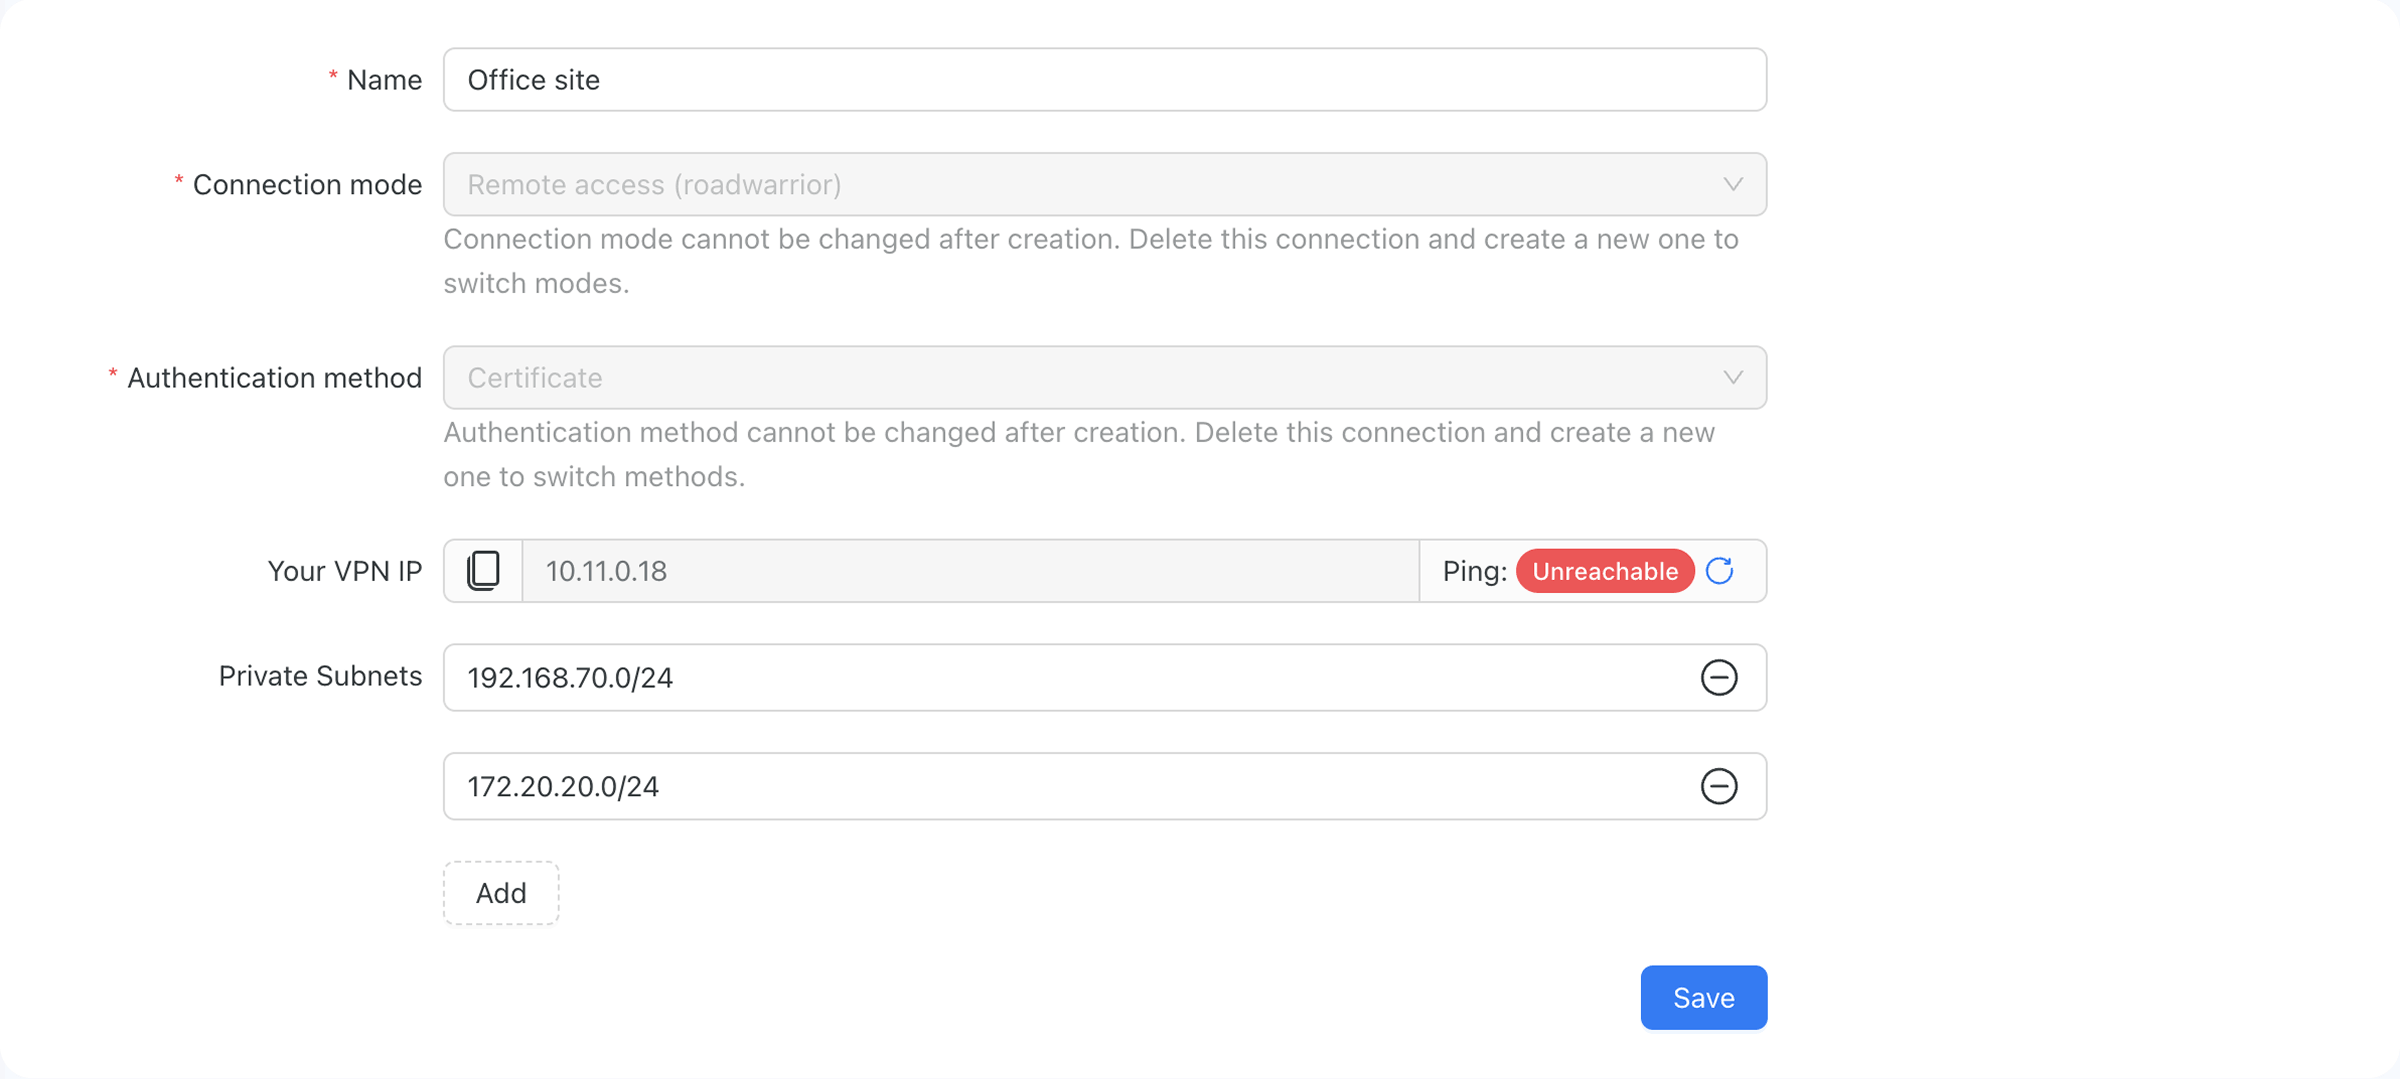This screenshot has height=1080, width=2400.
Task: Click the Your VPN IP label
Action: pos(345,571)
